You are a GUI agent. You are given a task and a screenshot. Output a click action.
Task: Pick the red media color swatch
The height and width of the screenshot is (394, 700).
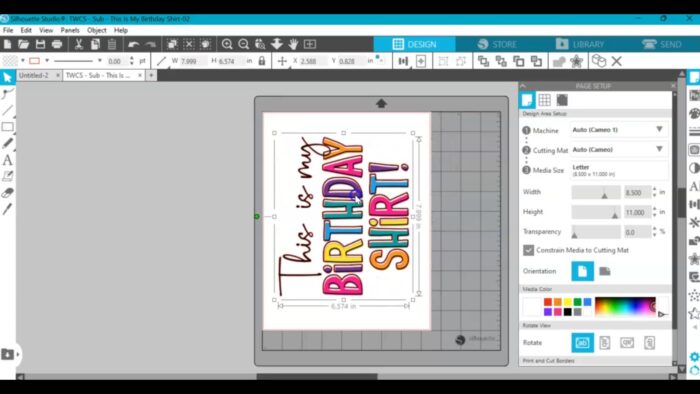[x=548, y=302]
